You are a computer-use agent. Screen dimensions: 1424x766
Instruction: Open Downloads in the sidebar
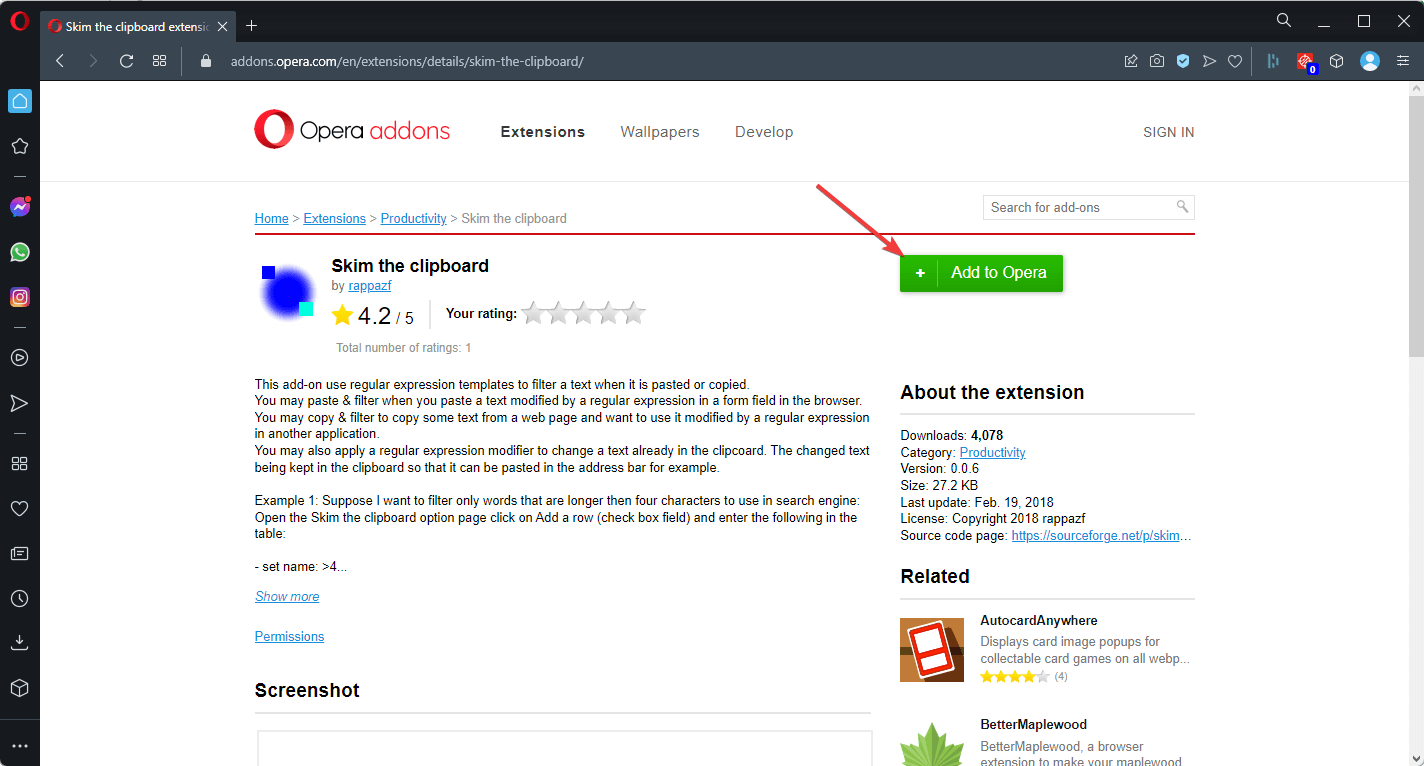tap(19, 643)
